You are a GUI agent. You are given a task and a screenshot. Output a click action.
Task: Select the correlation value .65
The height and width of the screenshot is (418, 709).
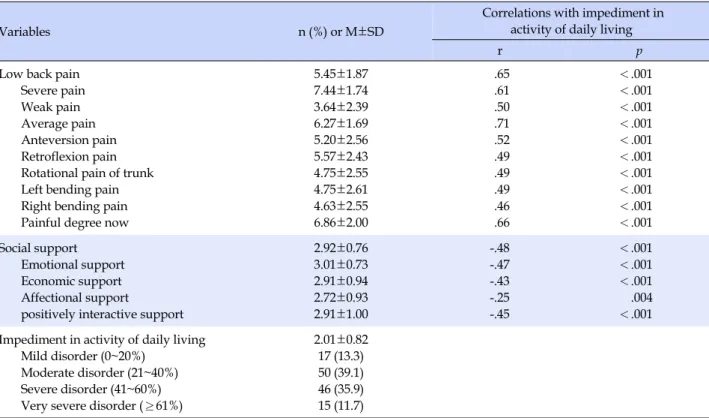[502, 74]
